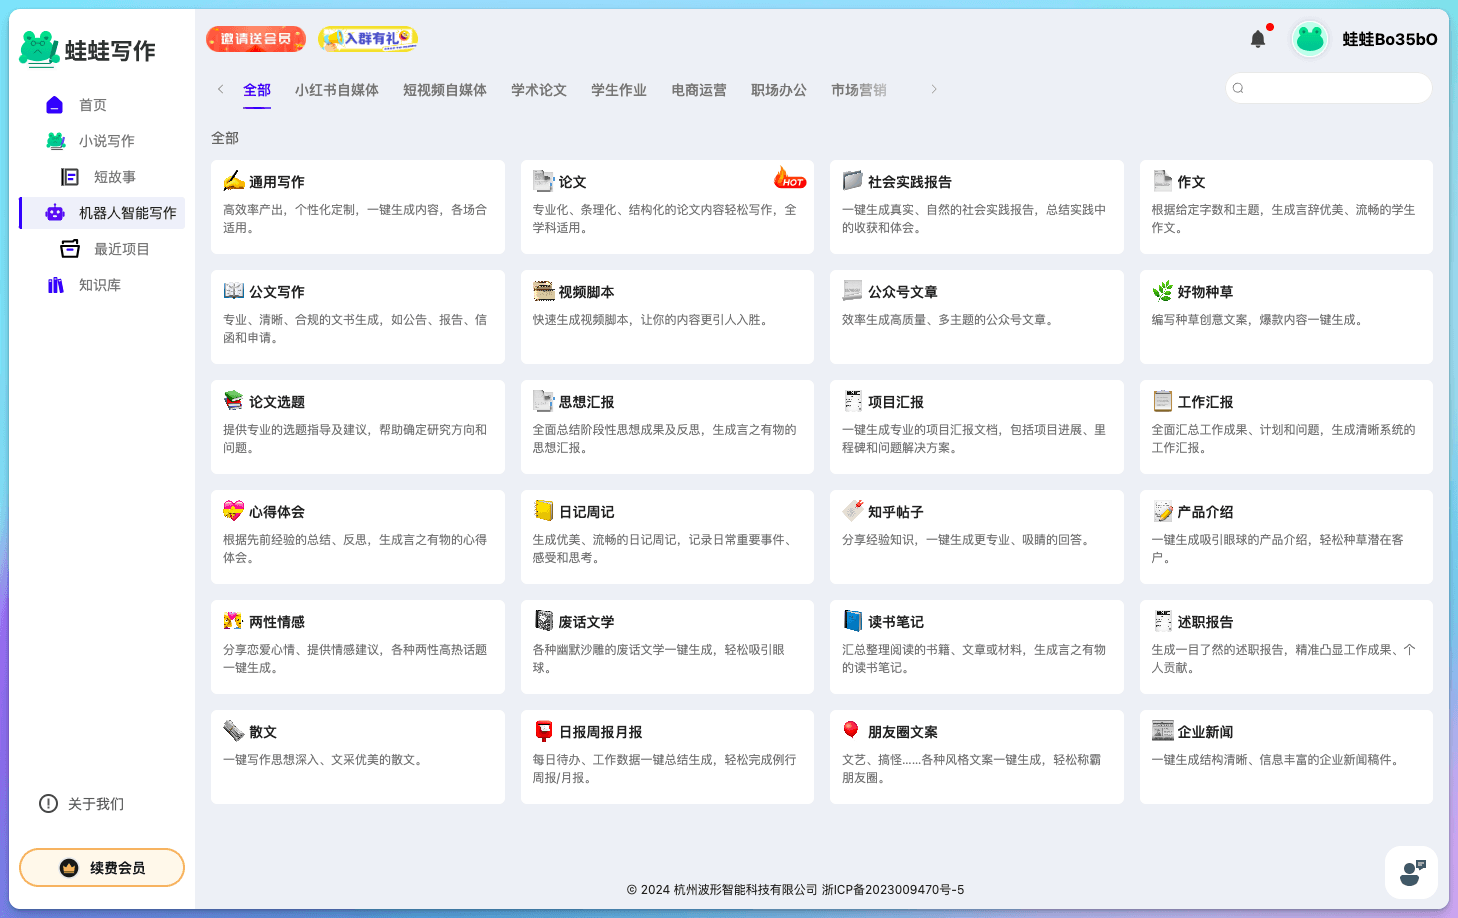
Task: Click the 关于我们 info icon
Action: coord(48,804)
